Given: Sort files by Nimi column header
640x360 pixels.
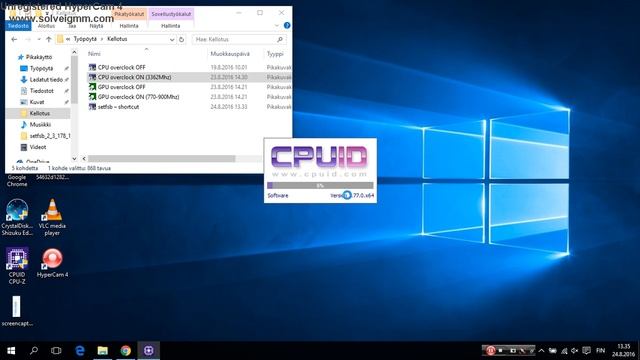Looking at the screenshot, I should [94, 54].
